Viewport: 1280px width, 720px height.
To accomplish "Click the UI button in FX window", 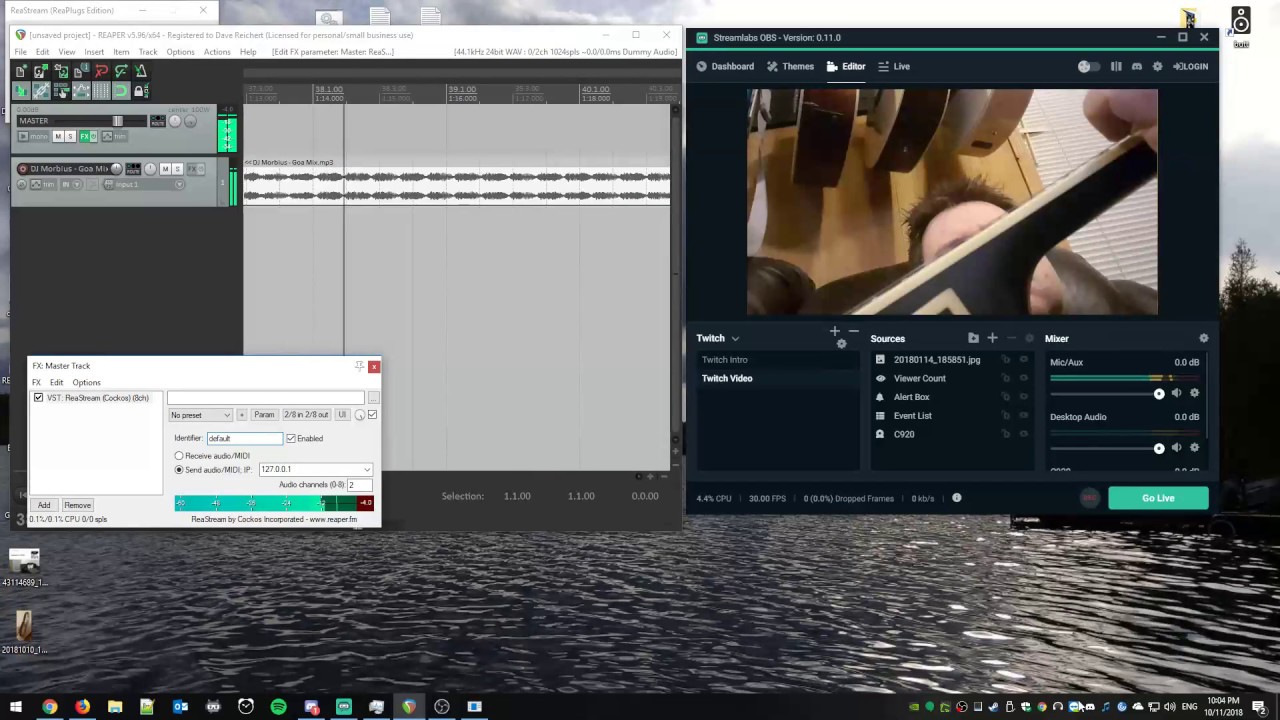I will pos(342,415).
